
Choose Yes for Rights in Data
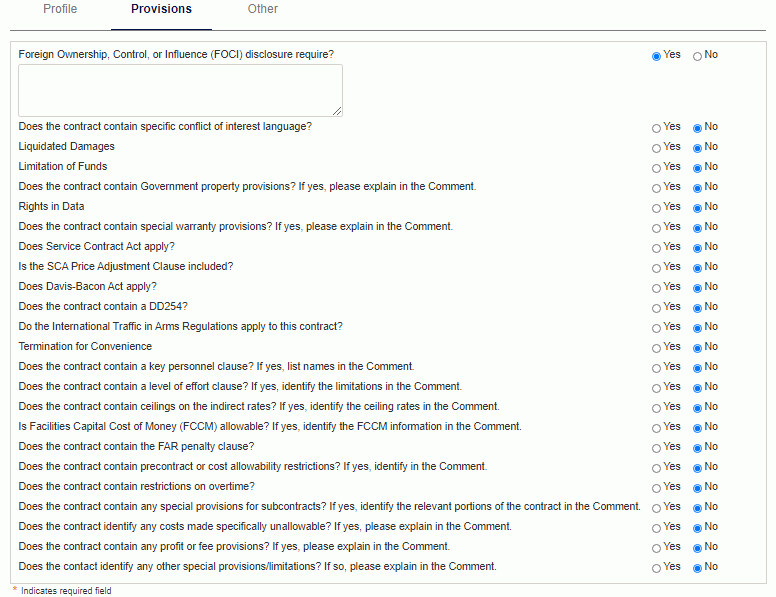click(x=656, y=208)
